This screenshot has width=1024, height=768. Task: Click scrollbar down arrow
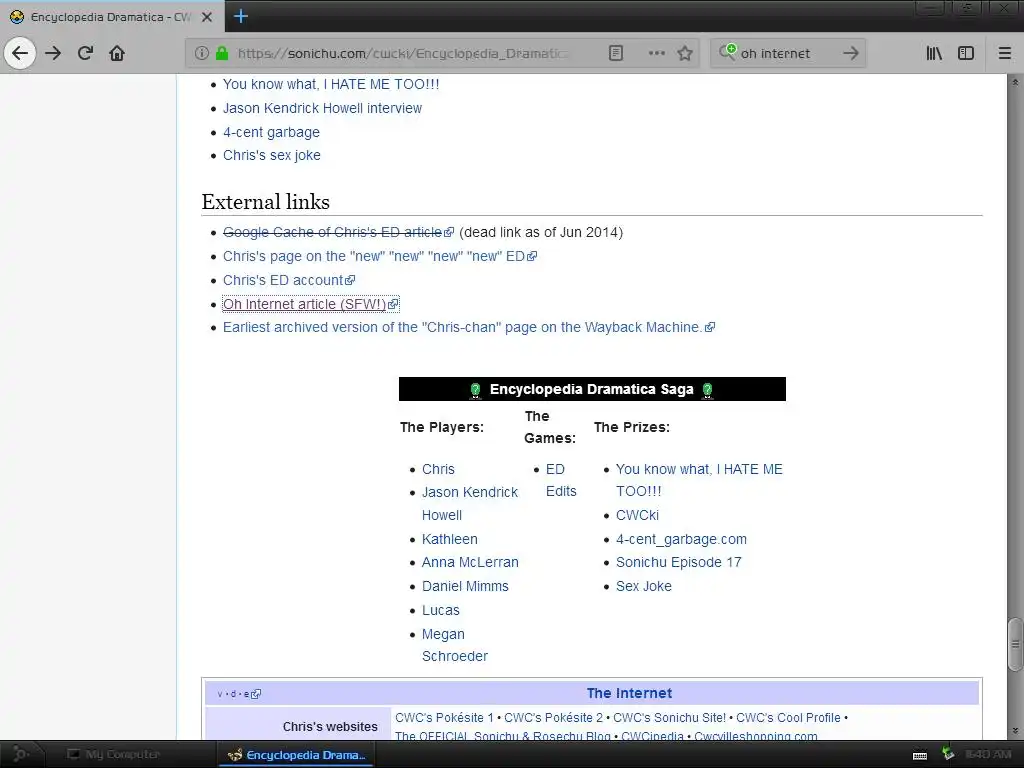coord(1015,731)
